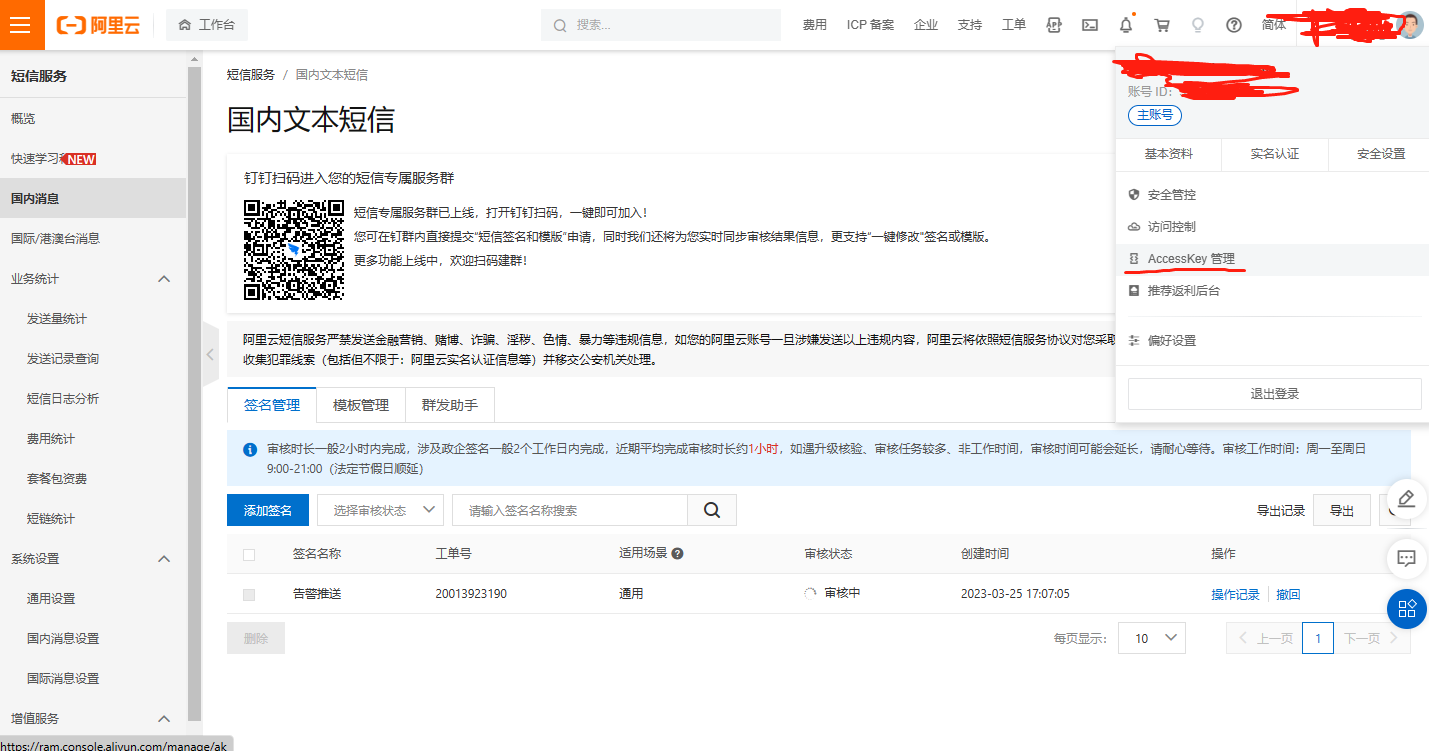Screen dimensions: 1429x751
Task: Click the 添加签名 button
Action: 268,510
